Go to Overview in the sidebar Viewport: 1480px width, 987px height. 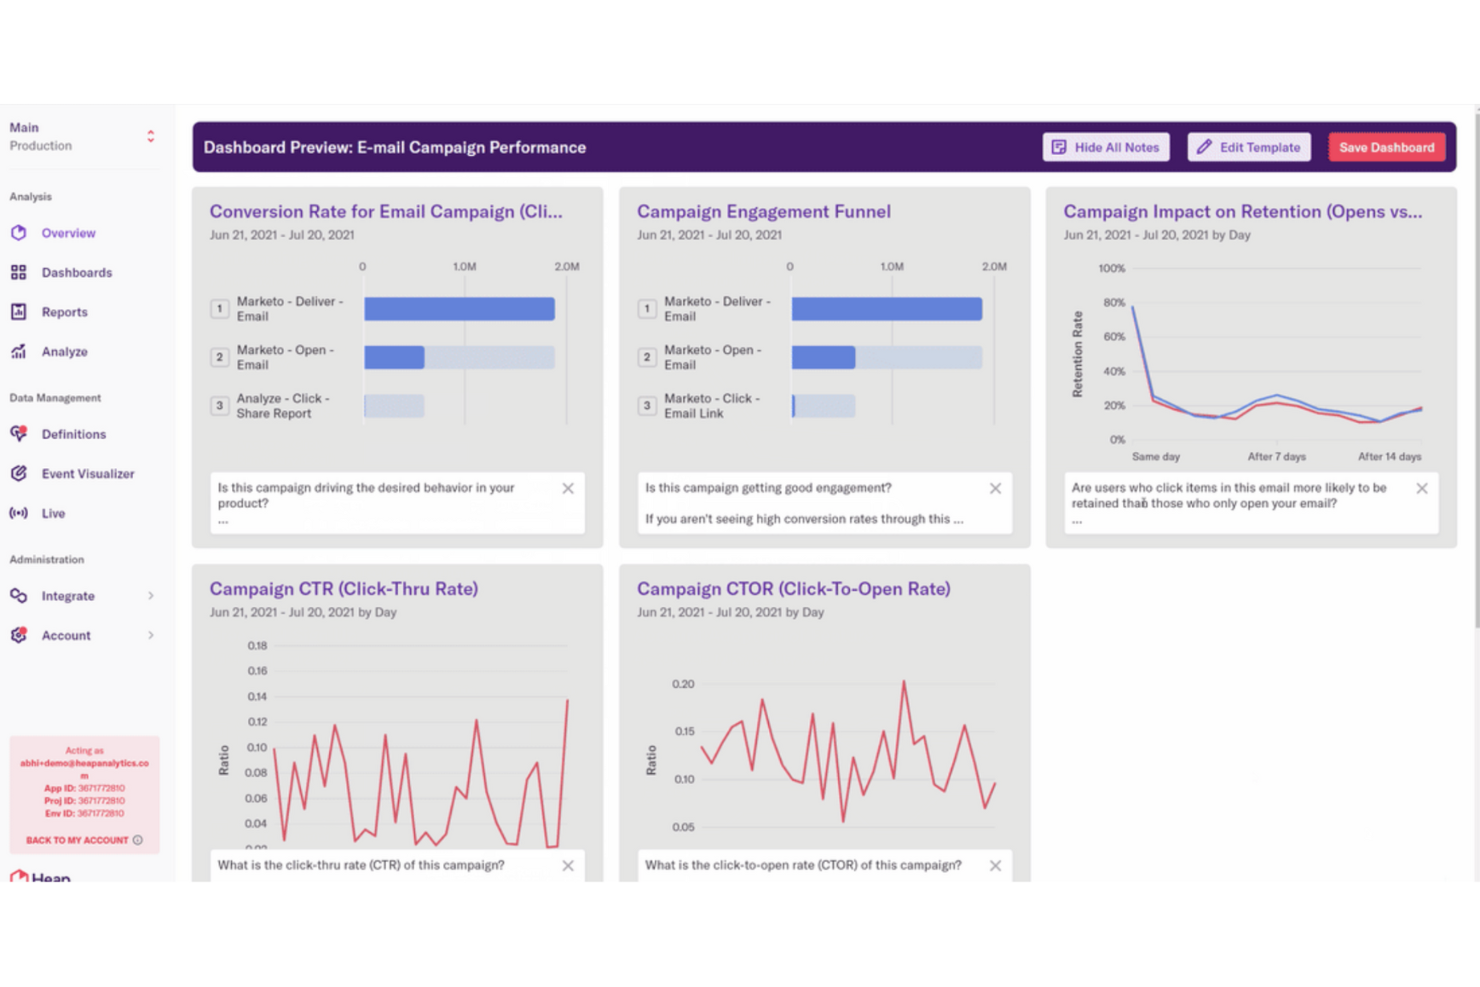pos(68,233)
